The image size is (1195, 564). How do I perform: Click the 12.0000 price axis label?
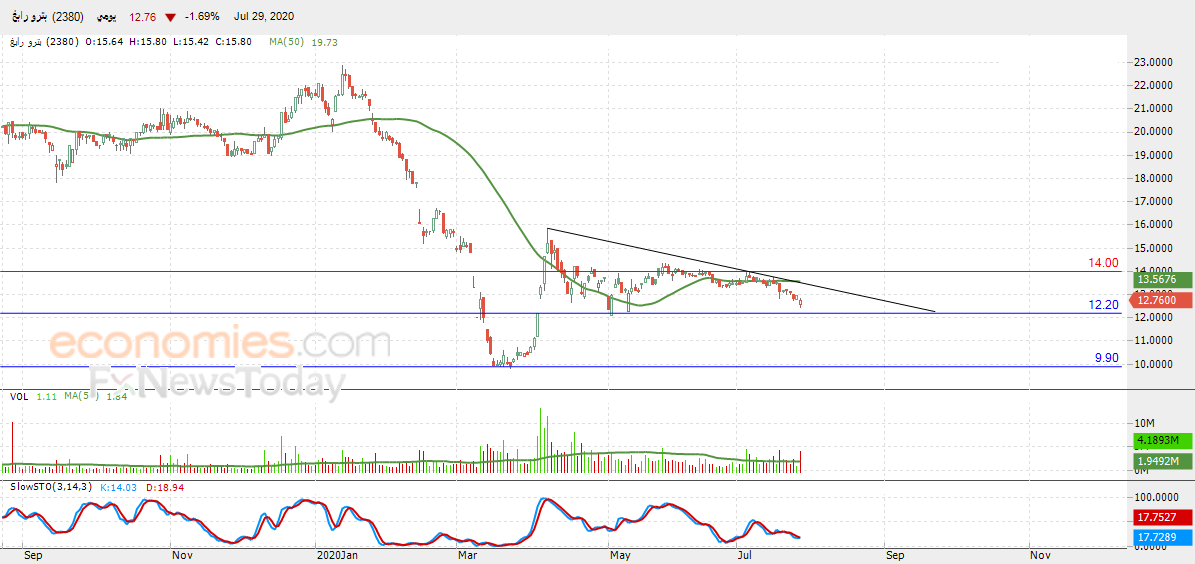click(x=1154, y=317)
